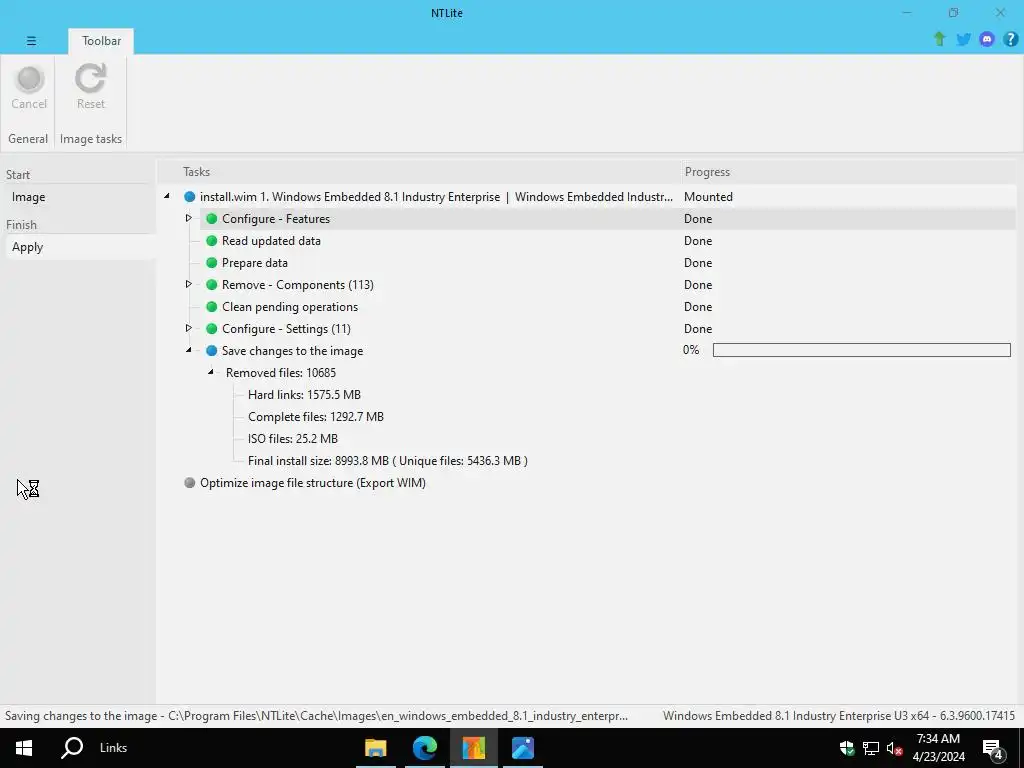Viewport: 1024px width, 768px height.
Task: Open the taskbar clock and date
Action: pyautogui.click(x=938, y=748)
